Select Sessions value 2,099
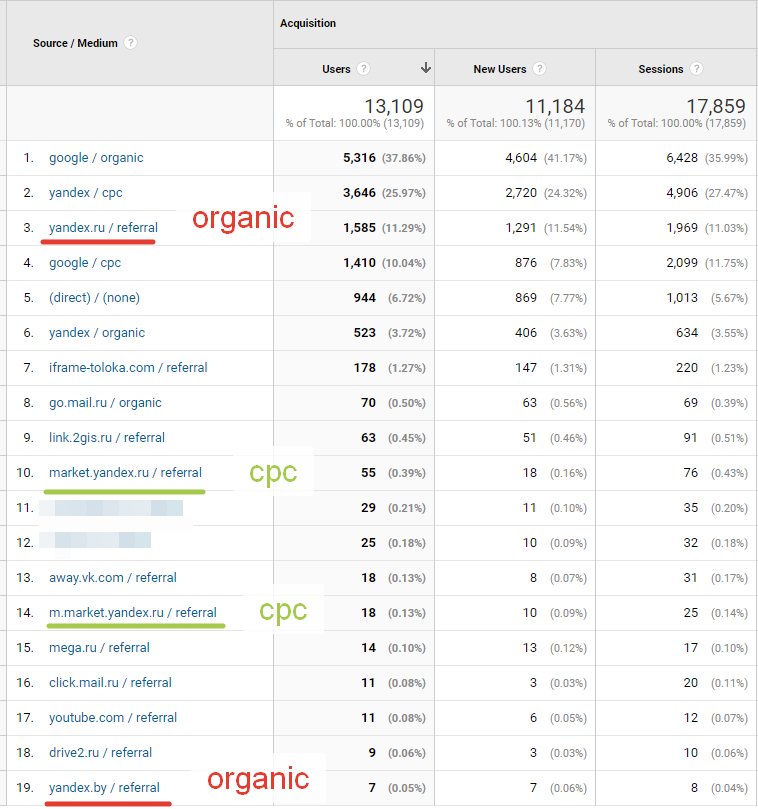 point(682,263)
